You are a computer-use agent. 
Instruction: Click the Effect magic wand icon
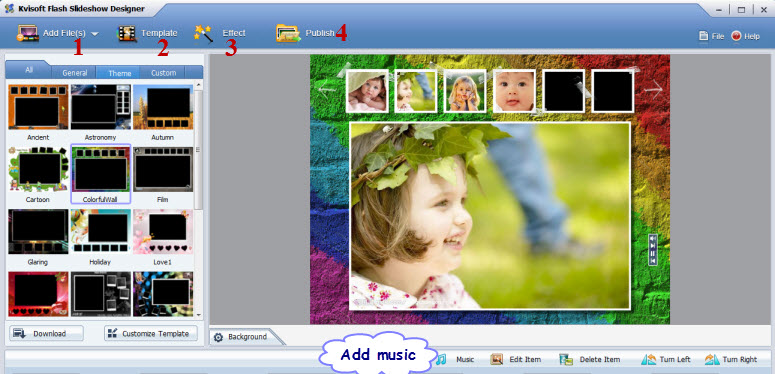[x=203, y=34]
